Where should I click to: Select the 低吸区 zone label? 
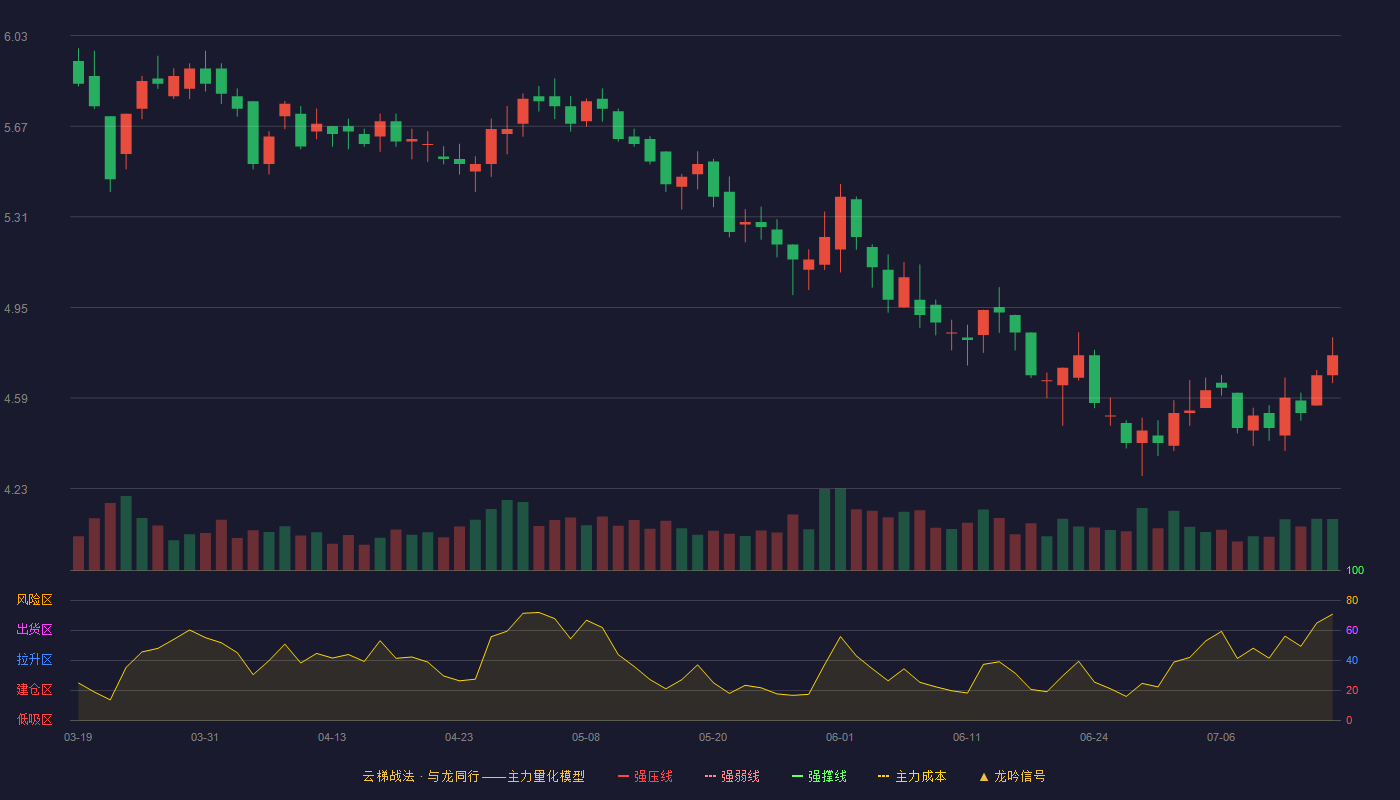coord(35,719)
